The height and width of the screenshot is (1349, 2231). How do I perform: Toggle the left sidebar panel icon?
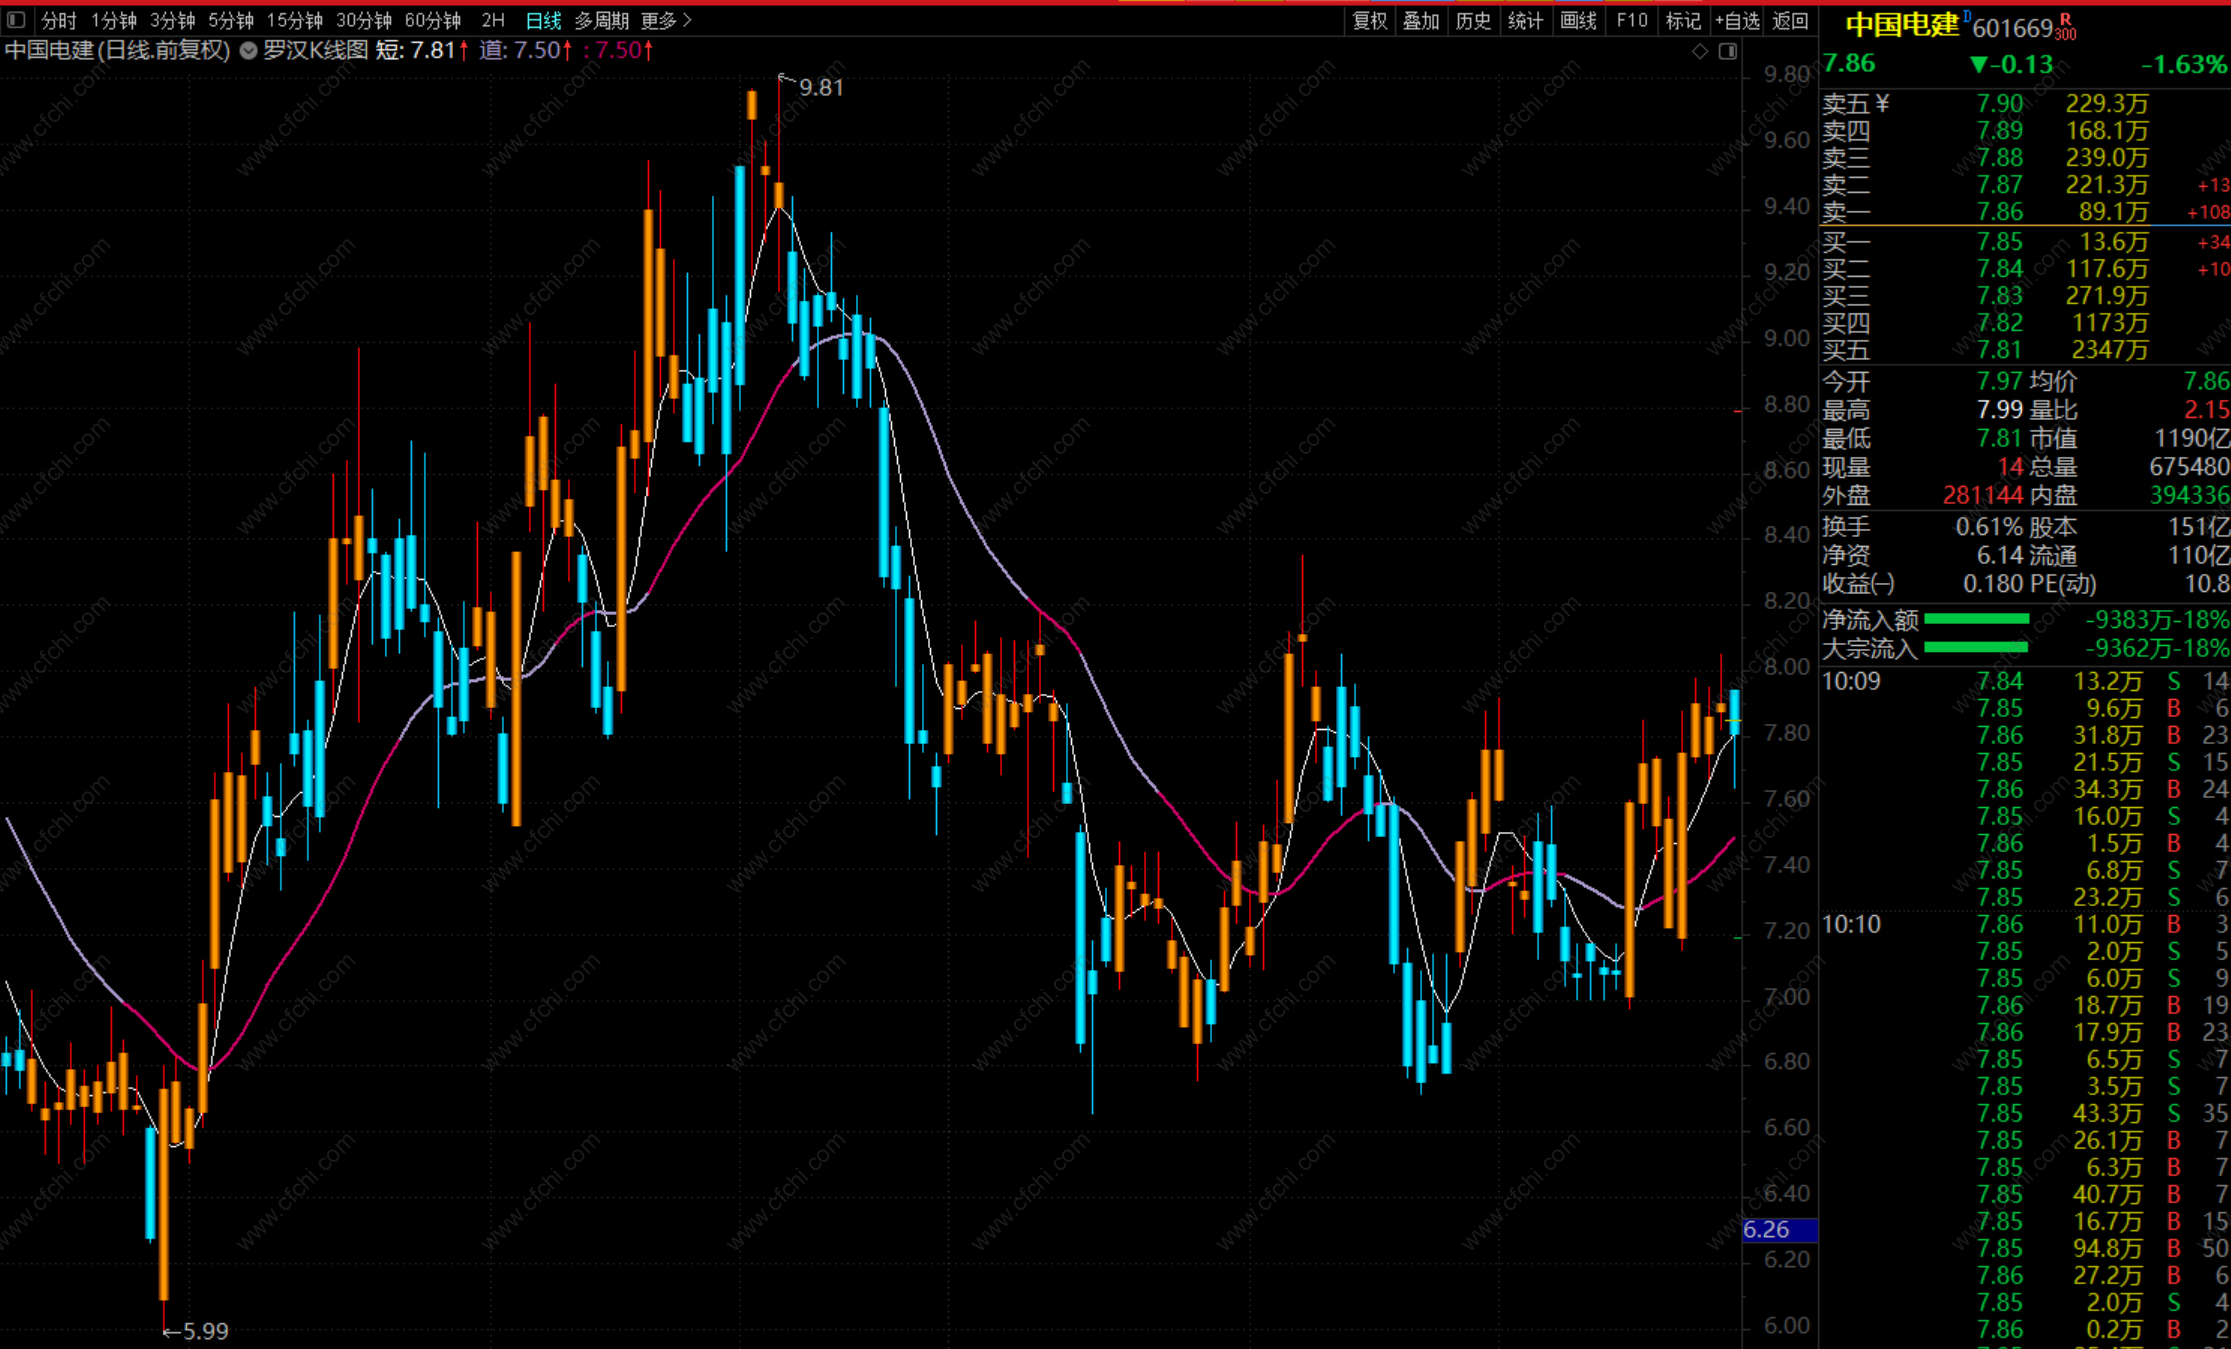coord(16,19)
